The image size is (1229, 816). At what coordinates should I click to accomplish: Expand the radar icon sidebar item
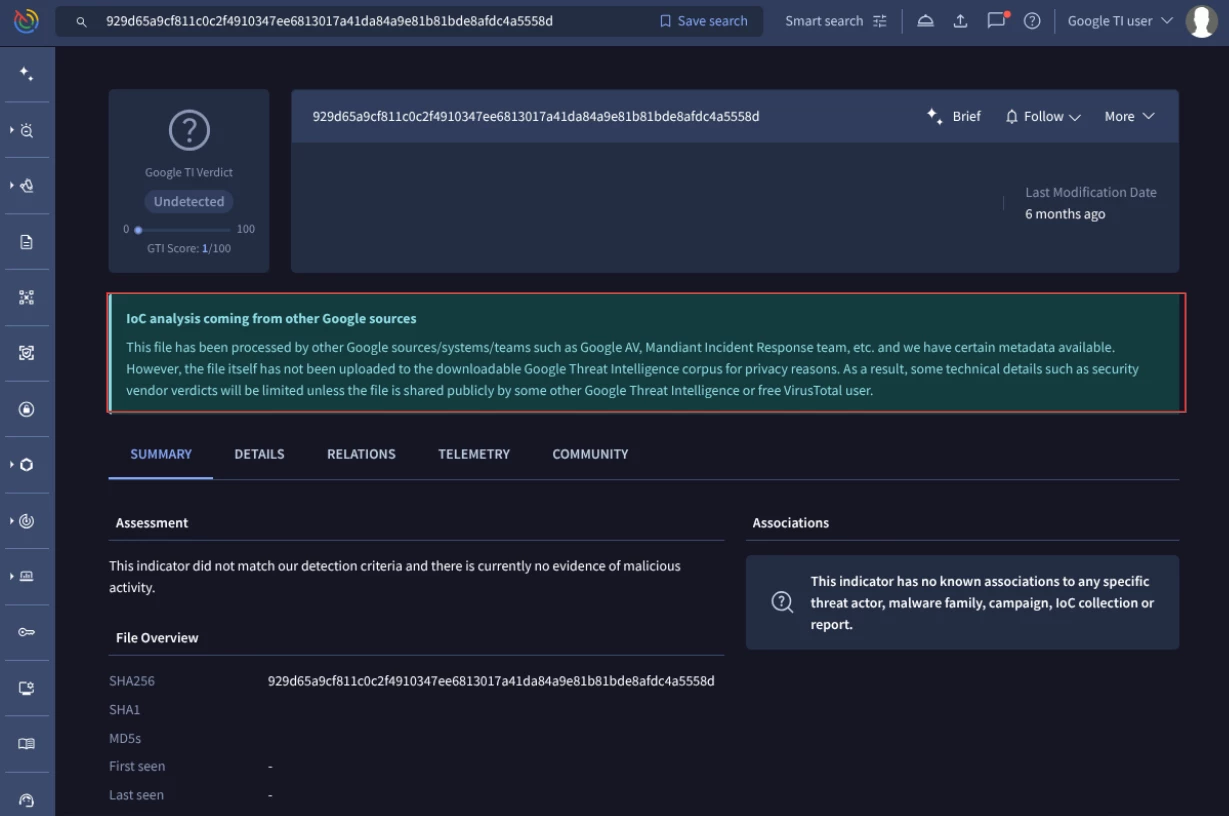(x=27, y=521)
